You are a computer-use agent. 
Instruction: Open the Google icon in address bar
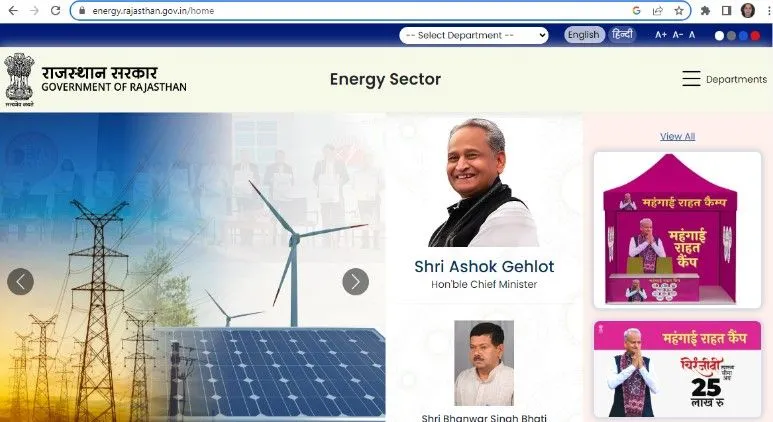click(x=636, y=10)
